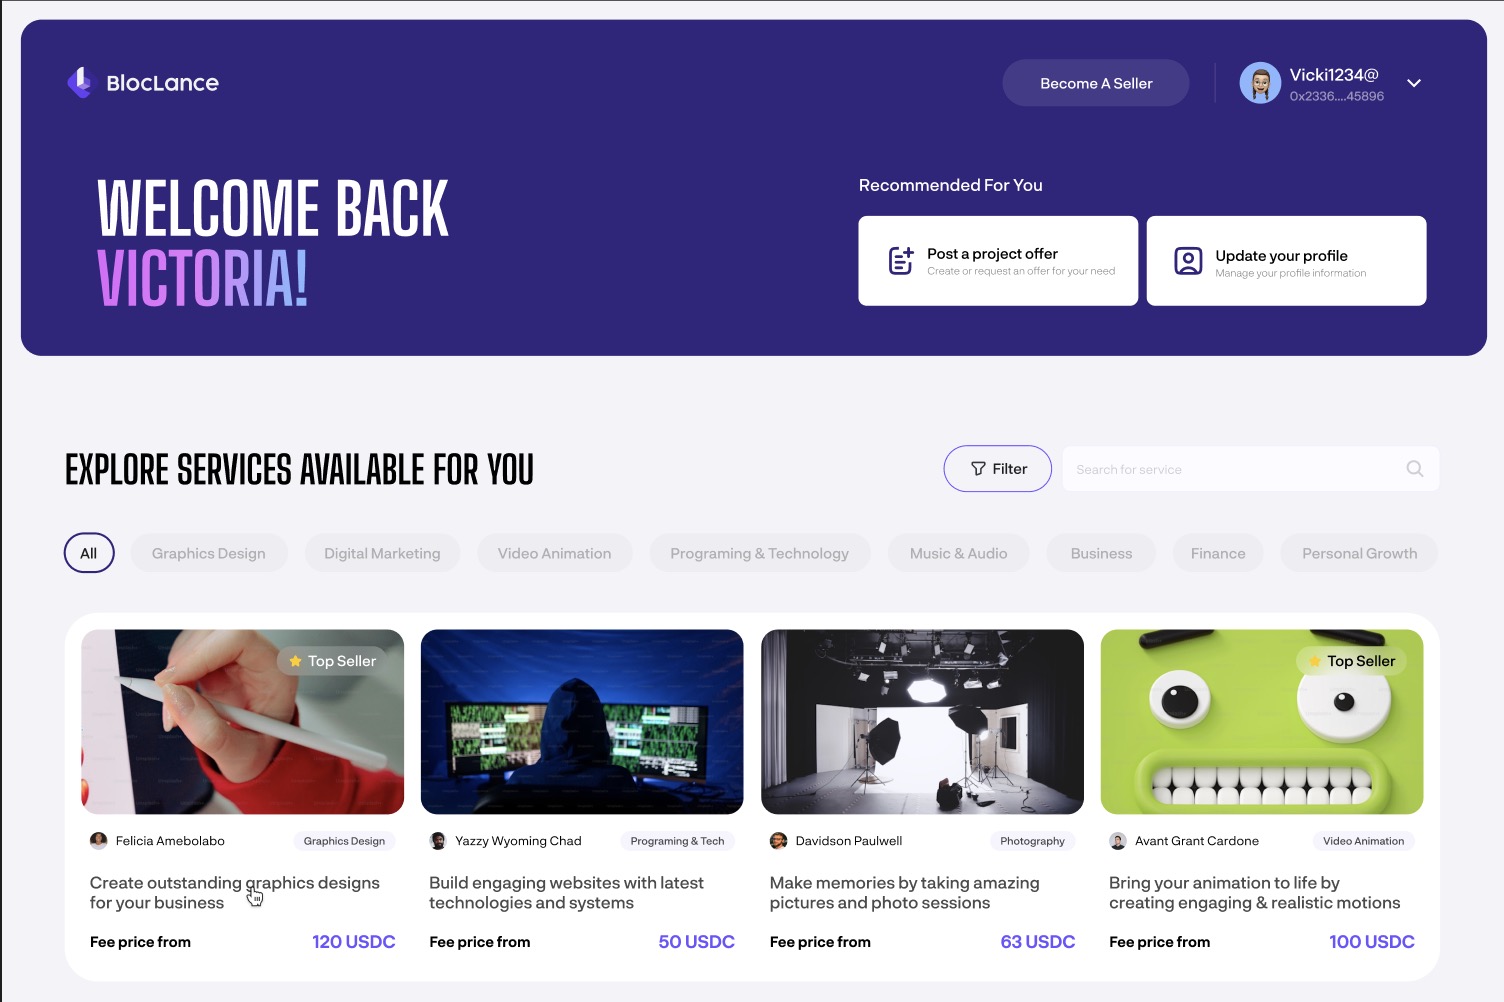This screenshot has width=1504, height=1002.
Task: Click the Post a project offer icon
Action: 901,261
